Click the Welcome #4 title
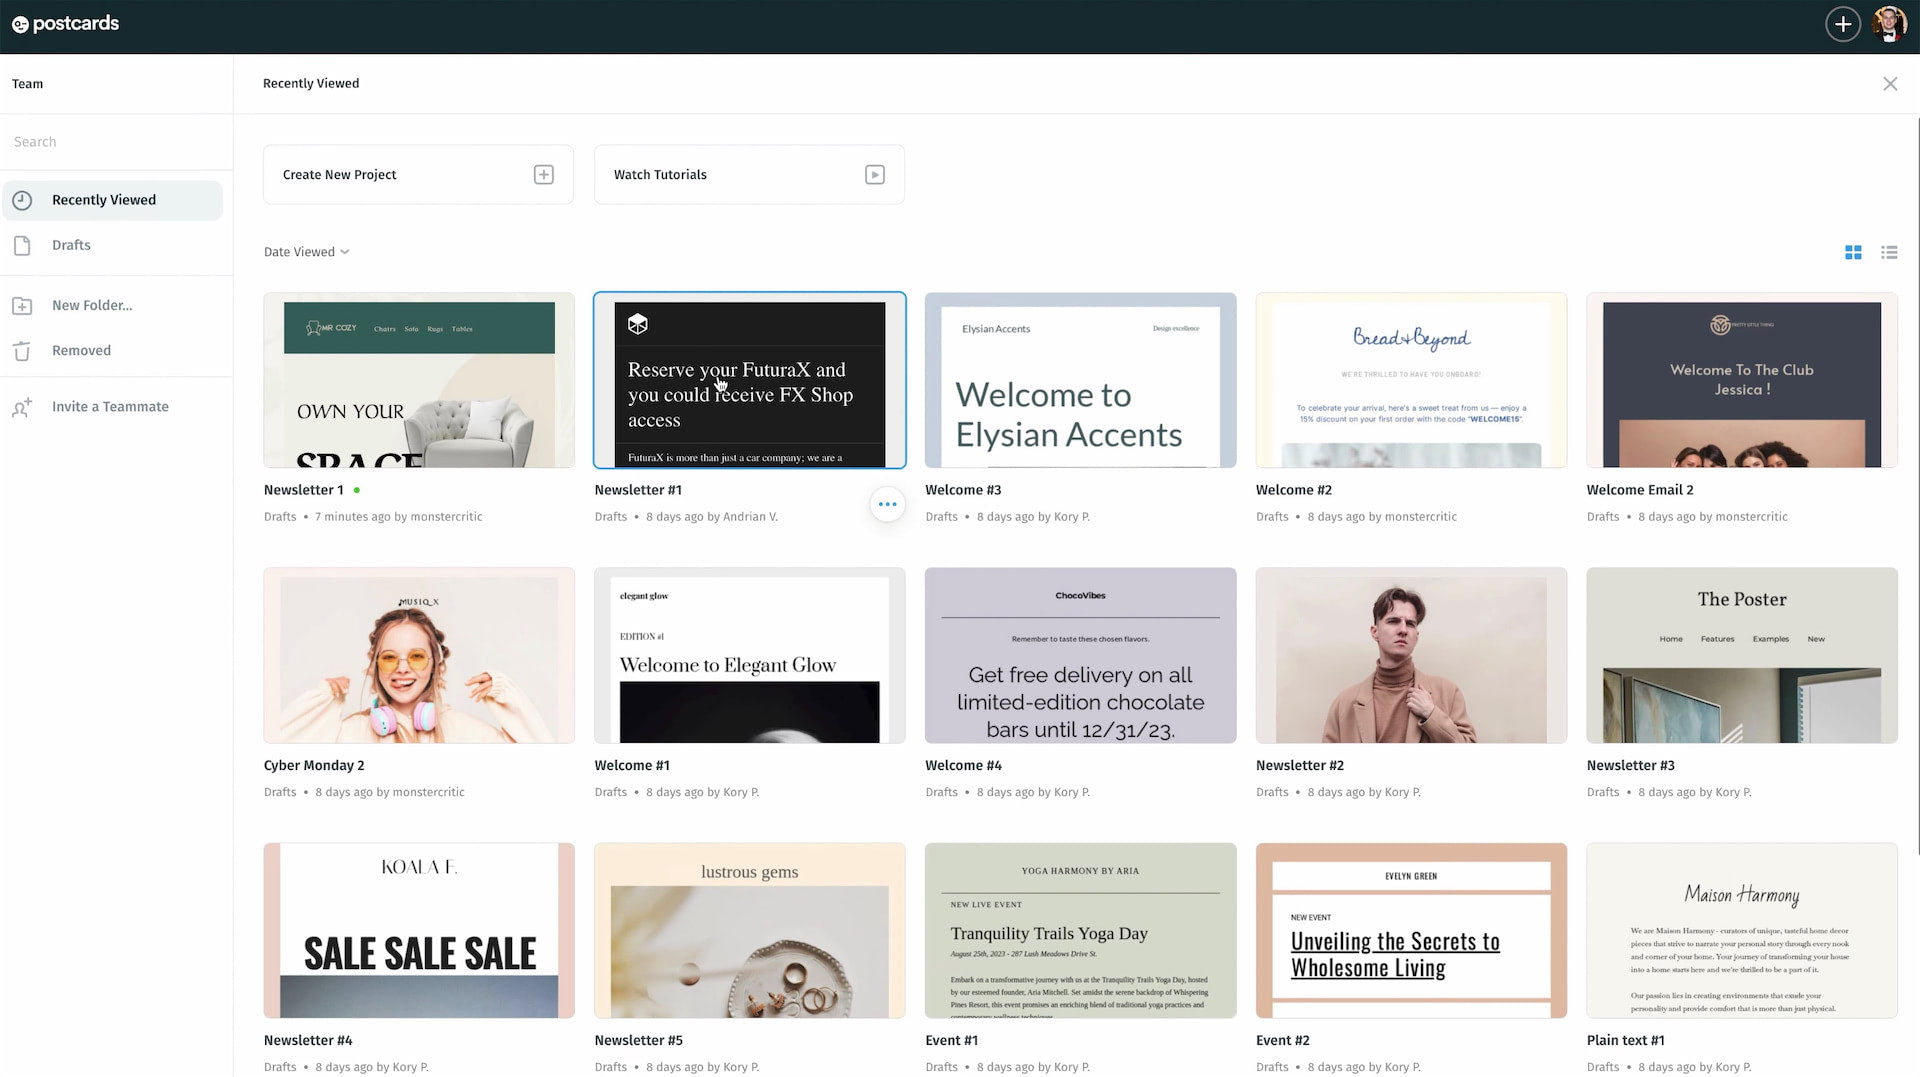This screenshot has height=1077, width=1920. (963, 765)
